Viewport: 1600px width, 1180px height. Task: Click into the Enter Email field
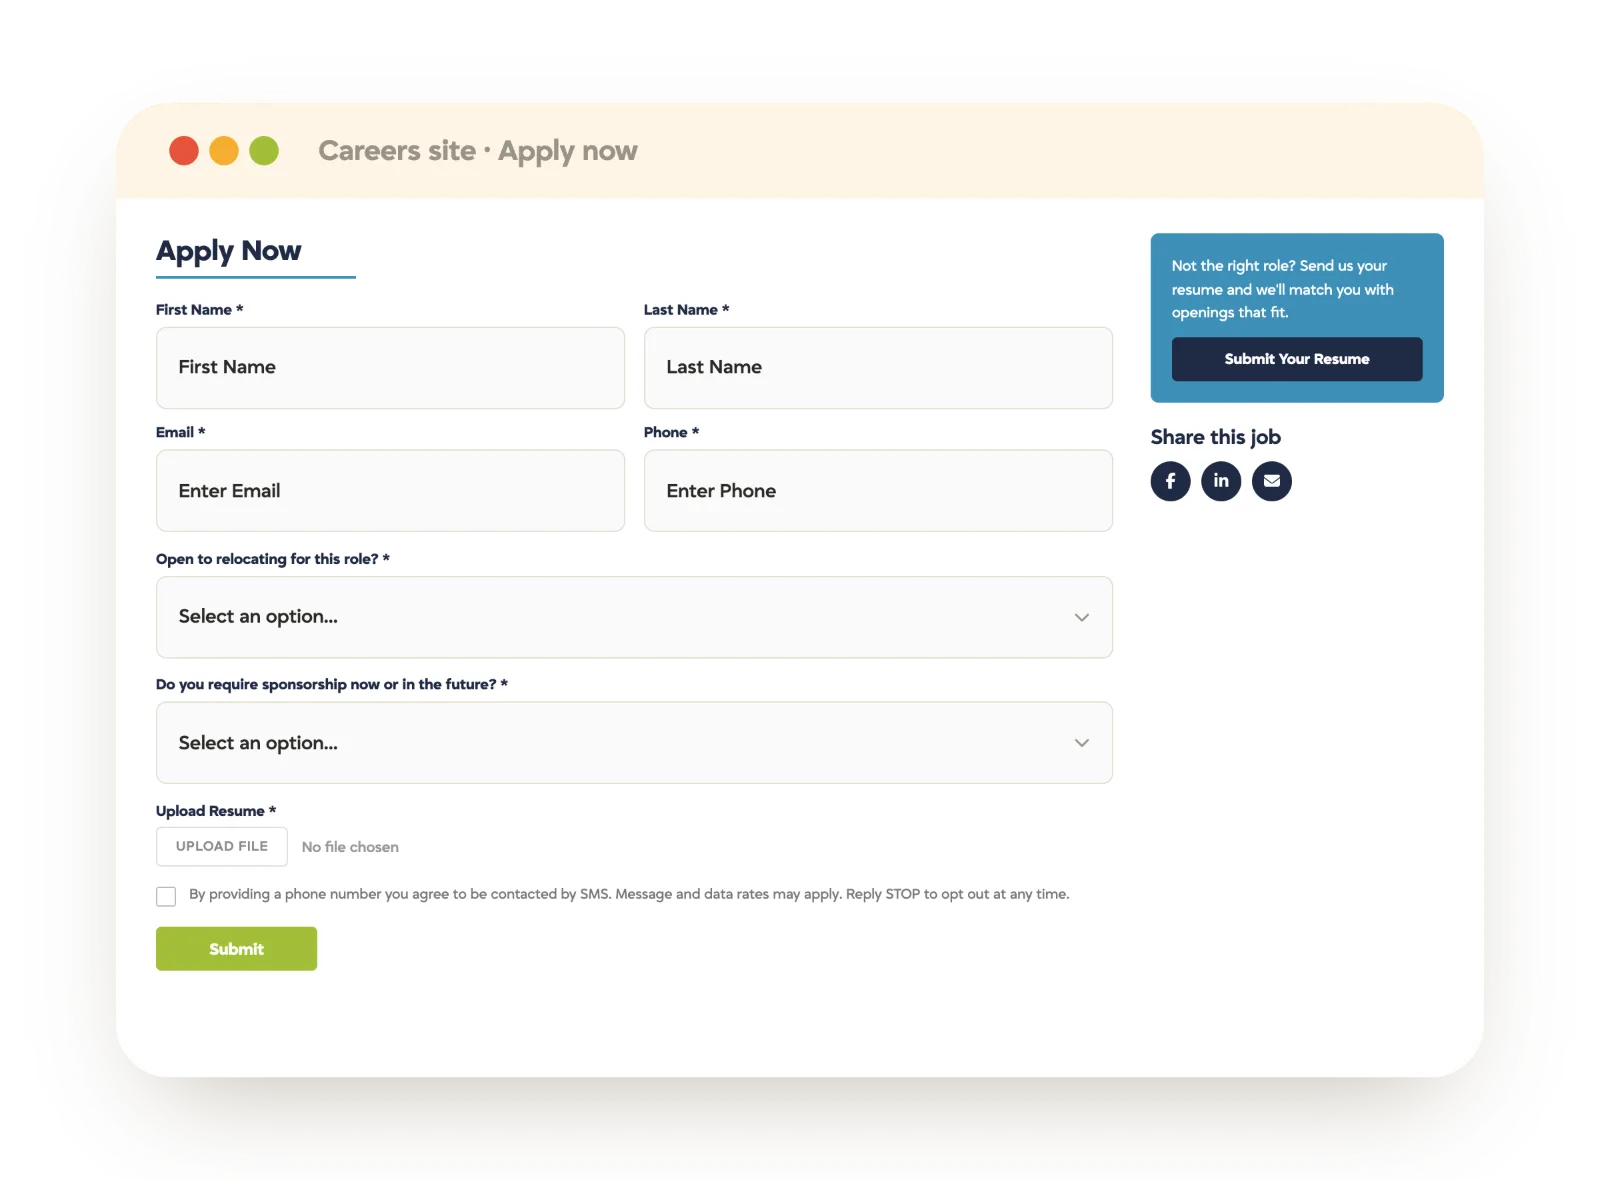pos(390,491)
